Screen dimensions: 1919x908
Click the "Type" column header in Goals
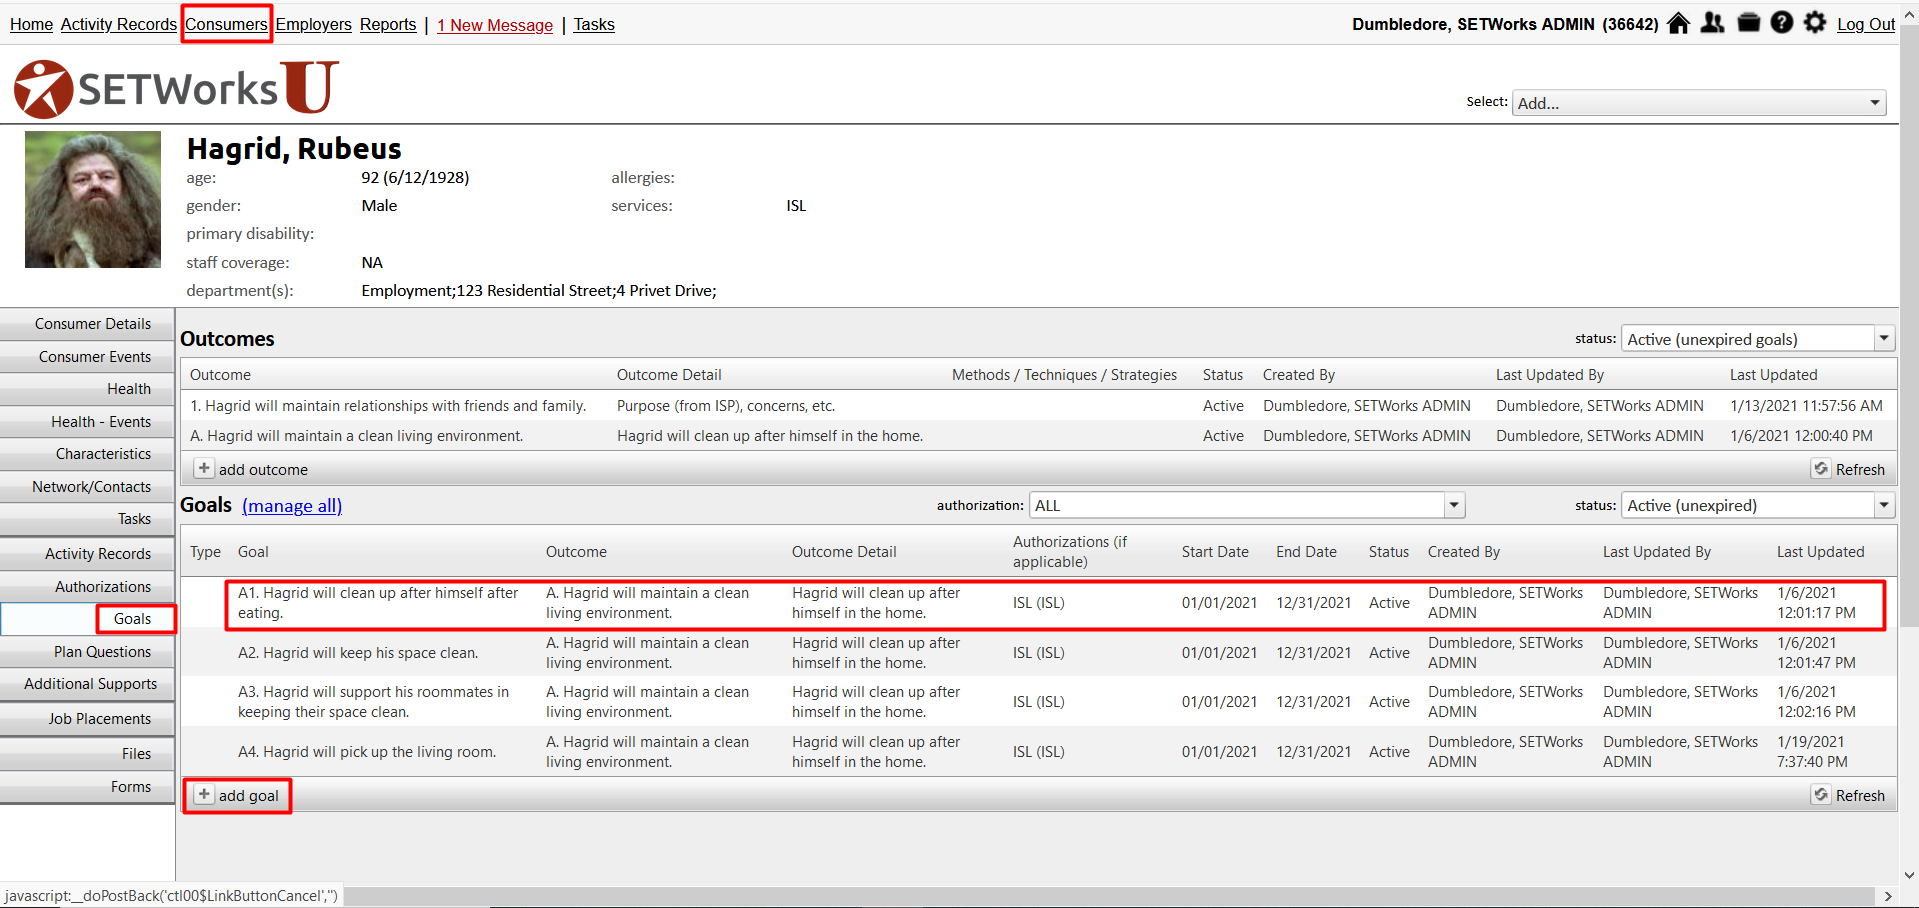tap(205, 552)
